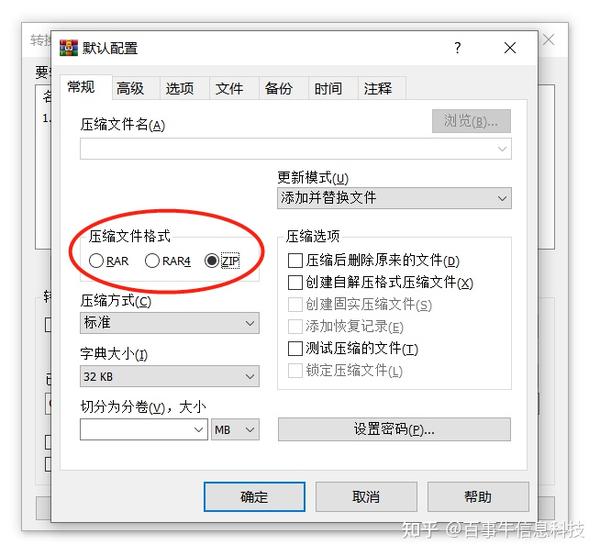Image resolution: width=600 pixels, height=556 pixels.
Task: Toggle 测试压缩的文件 checkbox
Action: (295, 348)
